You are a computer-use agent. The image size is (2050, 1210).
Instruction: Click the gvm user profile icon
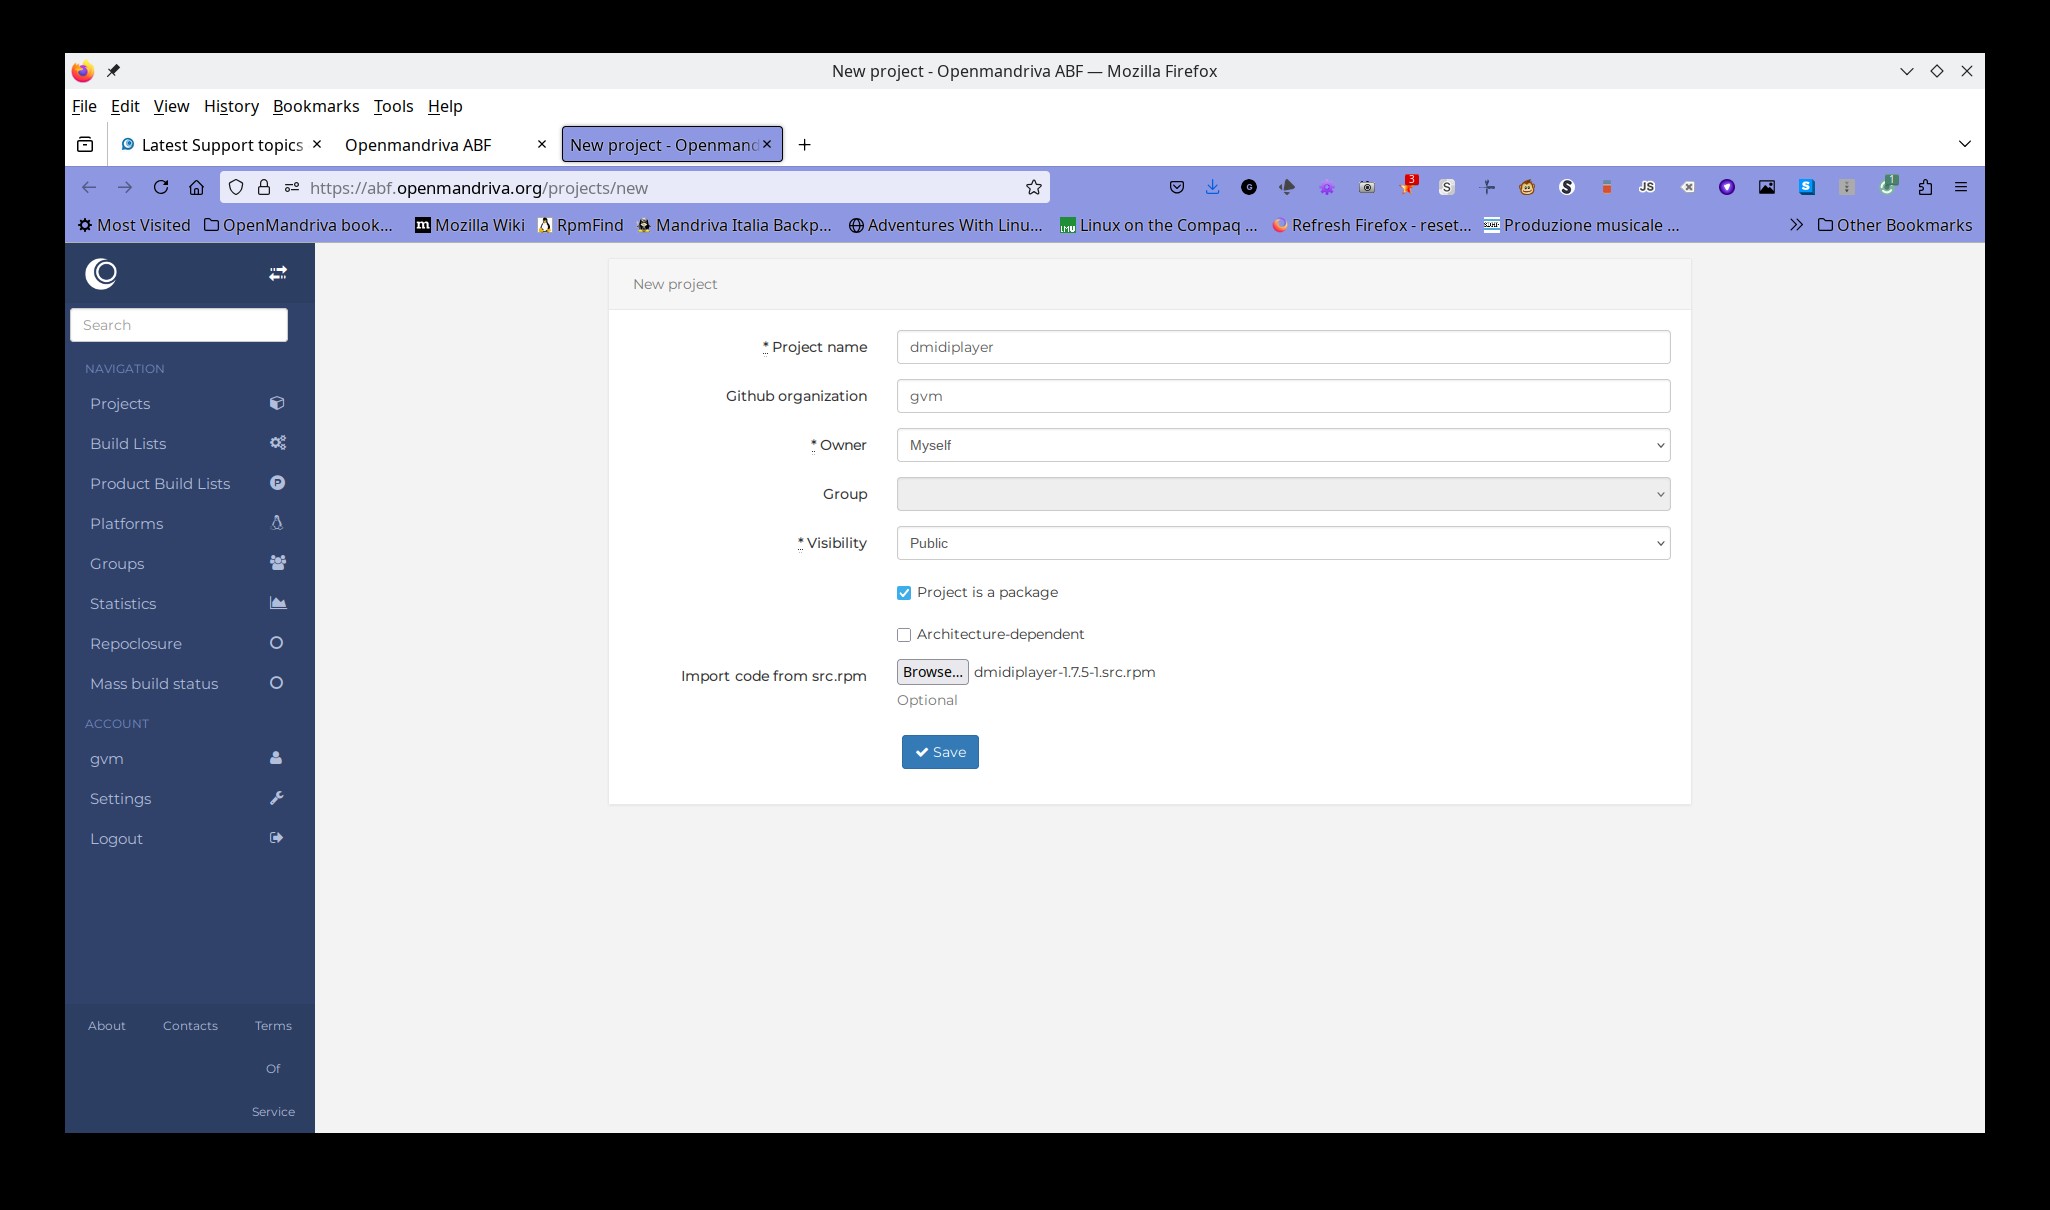click(x=276, y=758)
